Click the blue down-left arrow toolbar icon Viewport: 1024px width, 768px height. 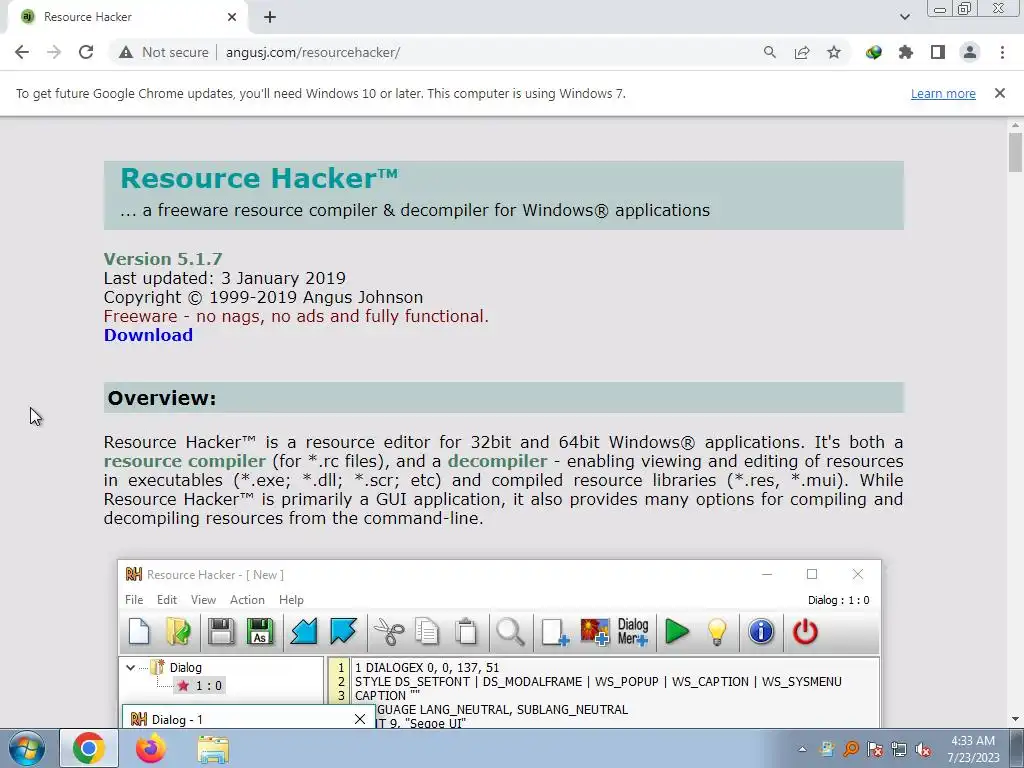click(x=304, y=632)
